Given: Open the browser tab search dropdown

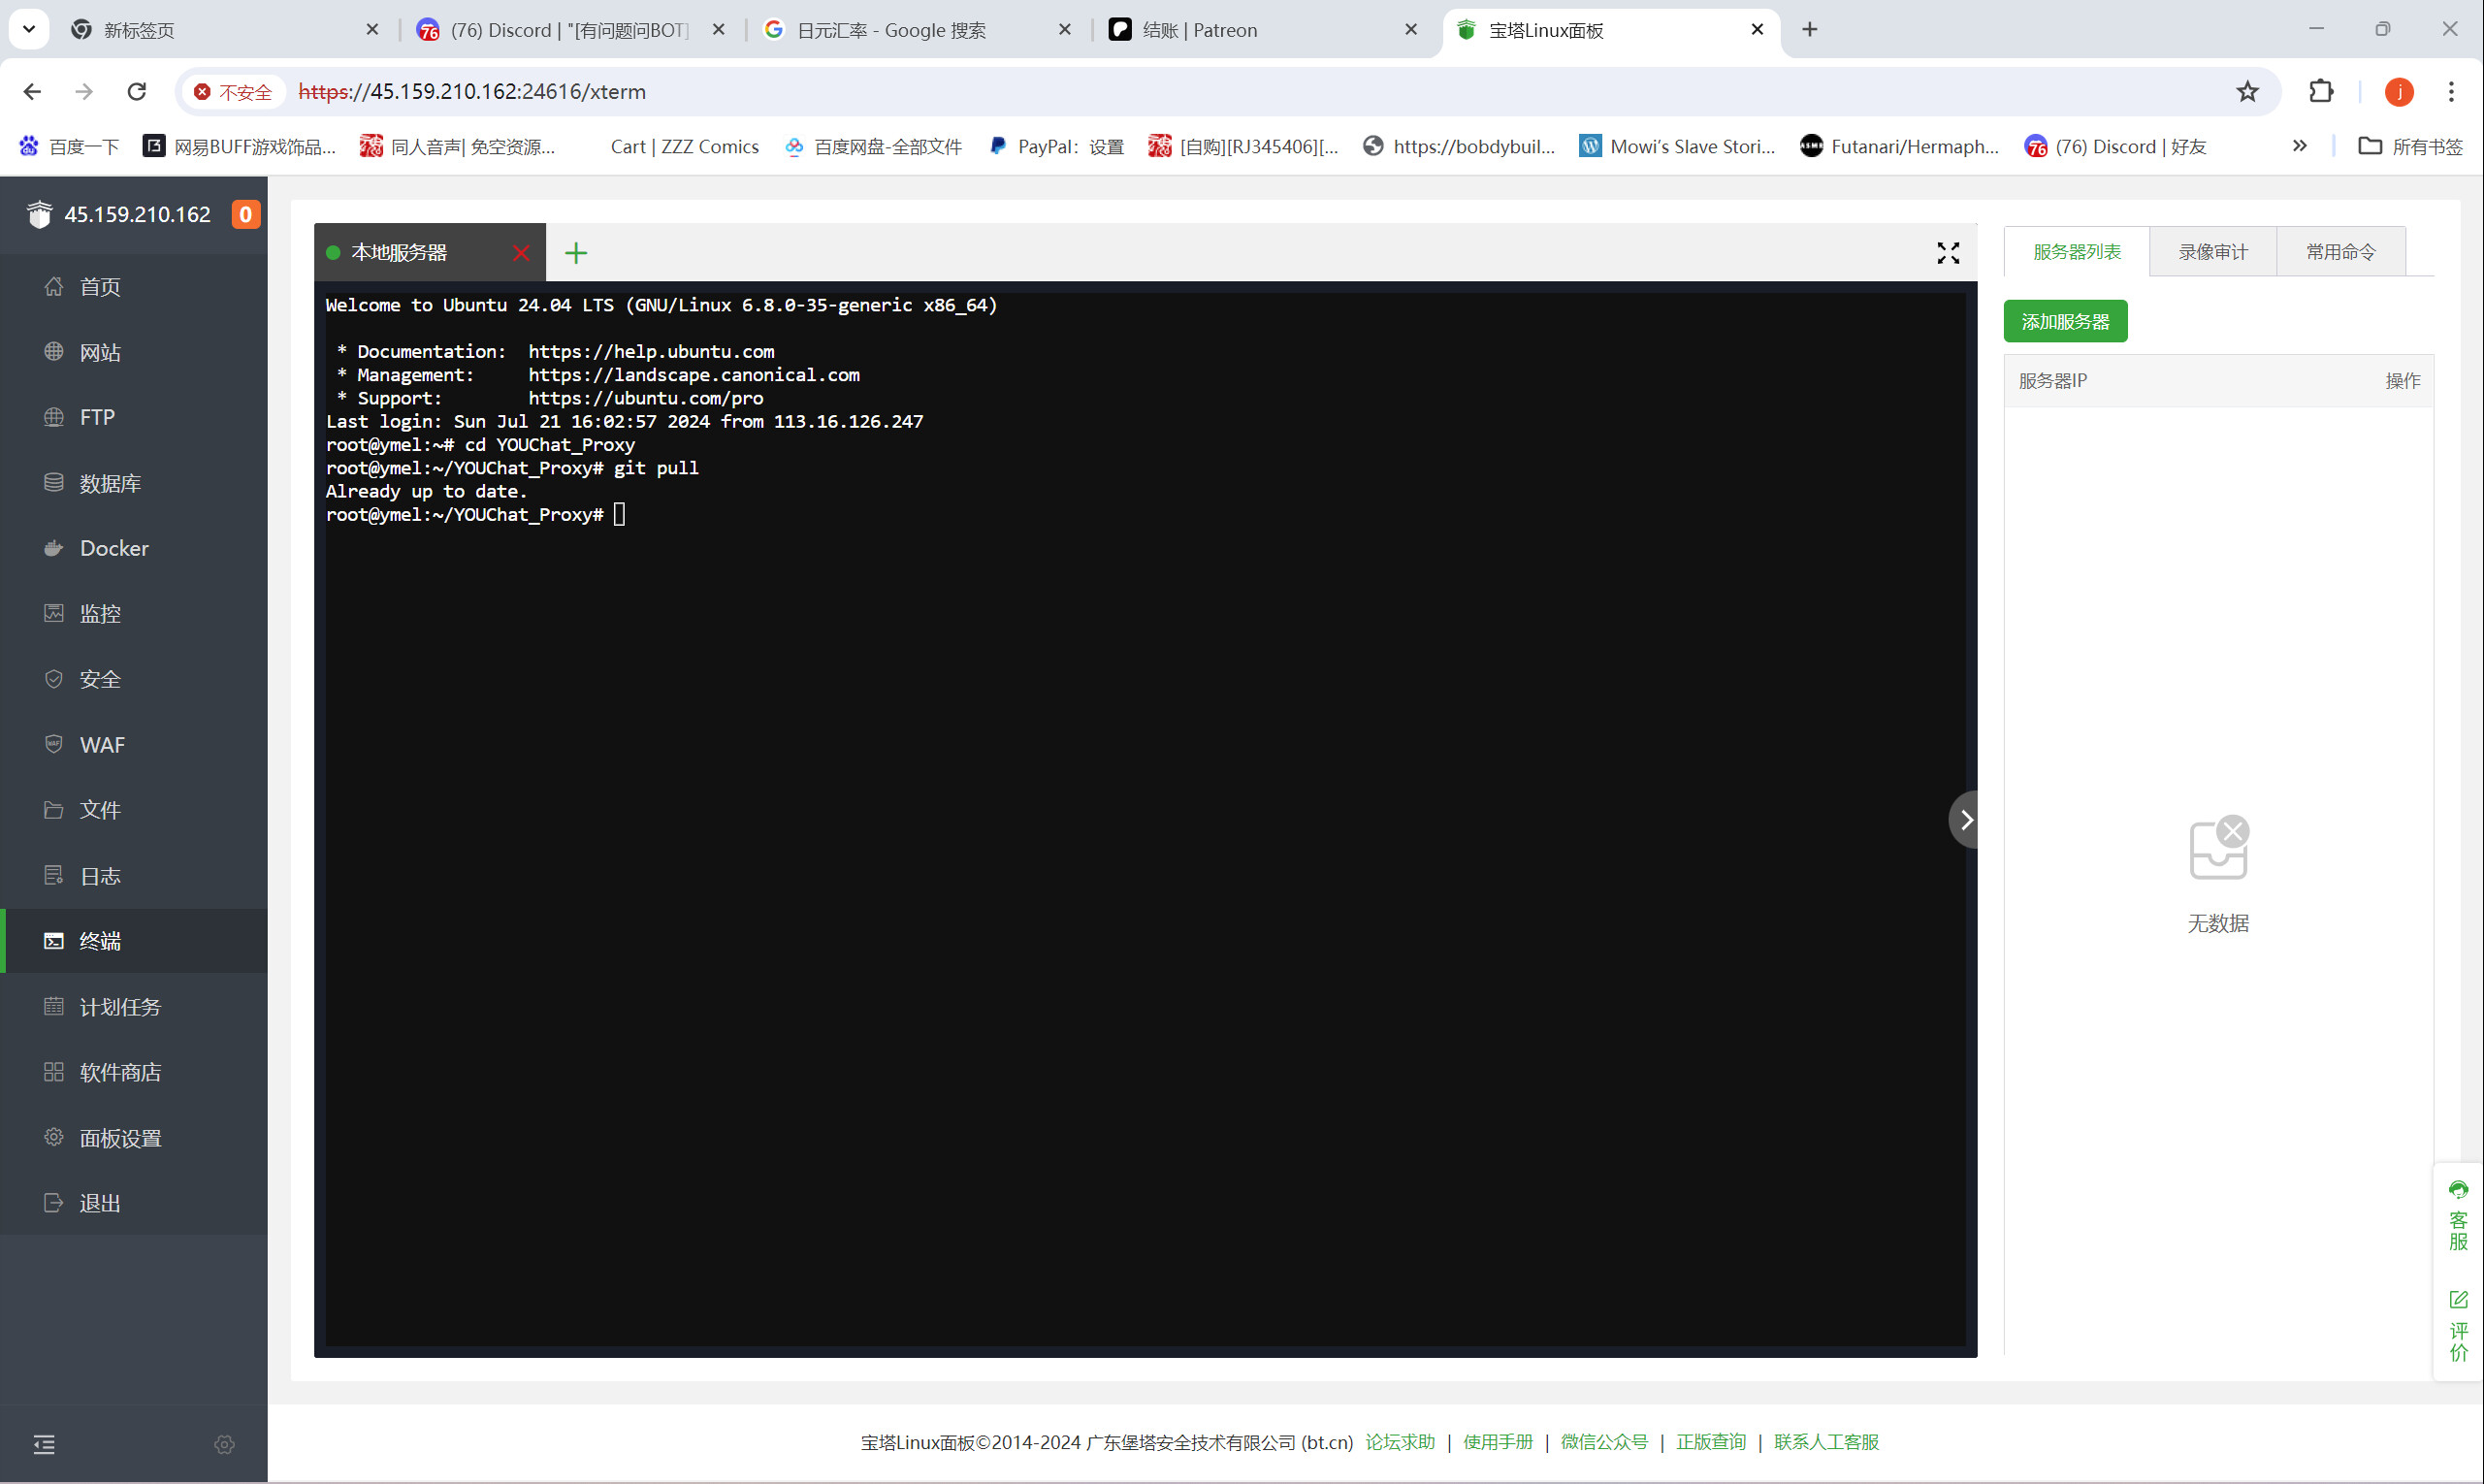Looking at the screenshot, I should [29, 29].
